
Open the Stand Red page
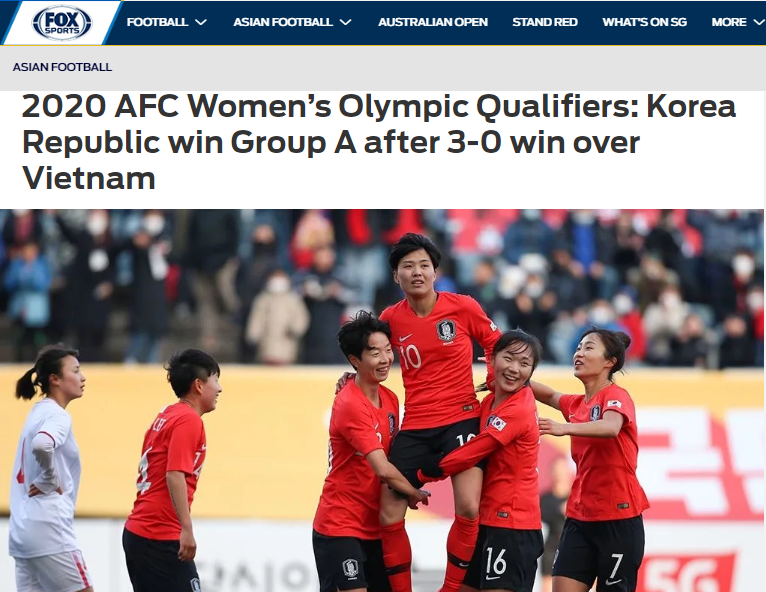click(x=545, y=22)
